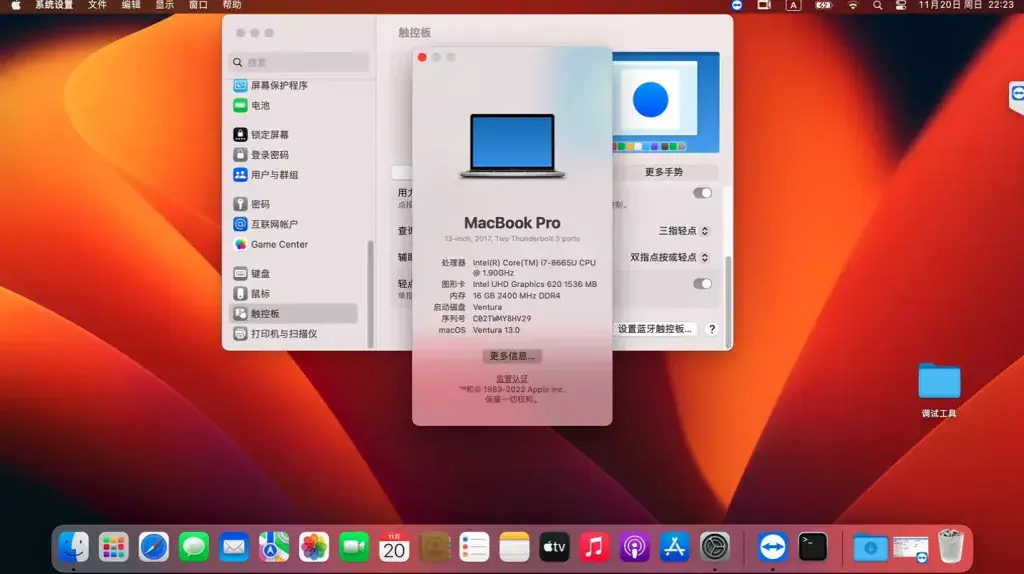1024x574 pixels.
Task: Click 更多信息... button
Action: click(512, 356)
